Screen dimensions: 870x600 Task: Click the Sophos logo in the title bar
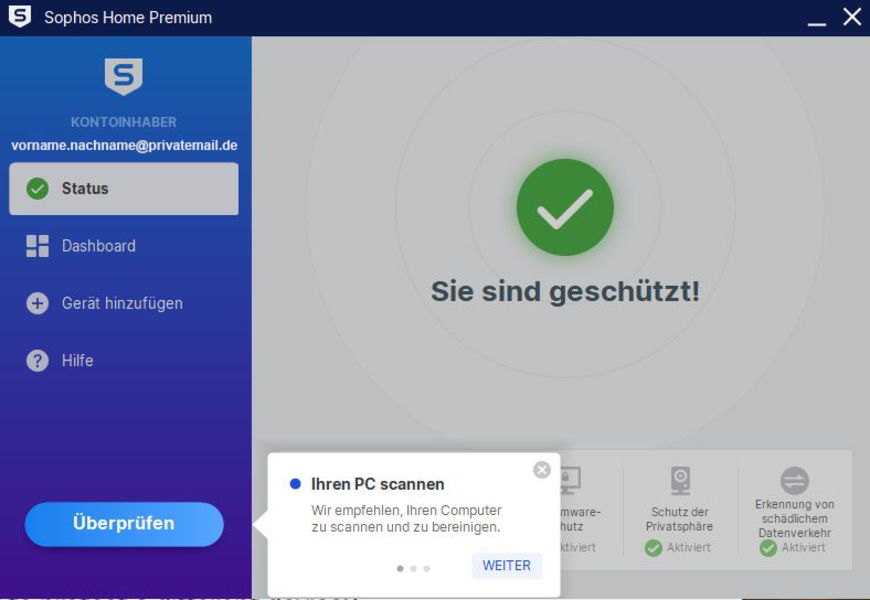click(x=20, y=17)
